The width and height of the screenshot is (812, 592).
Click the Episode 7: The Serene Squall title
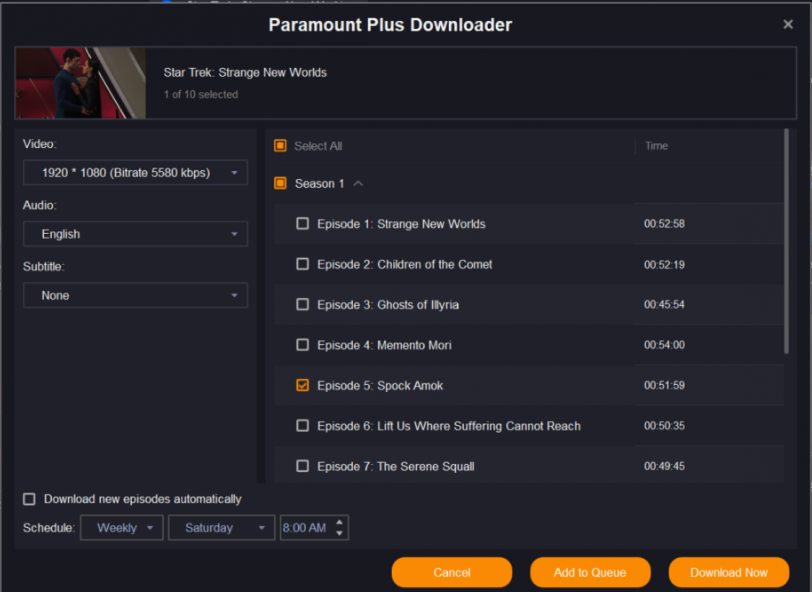[x=396, y=466]
